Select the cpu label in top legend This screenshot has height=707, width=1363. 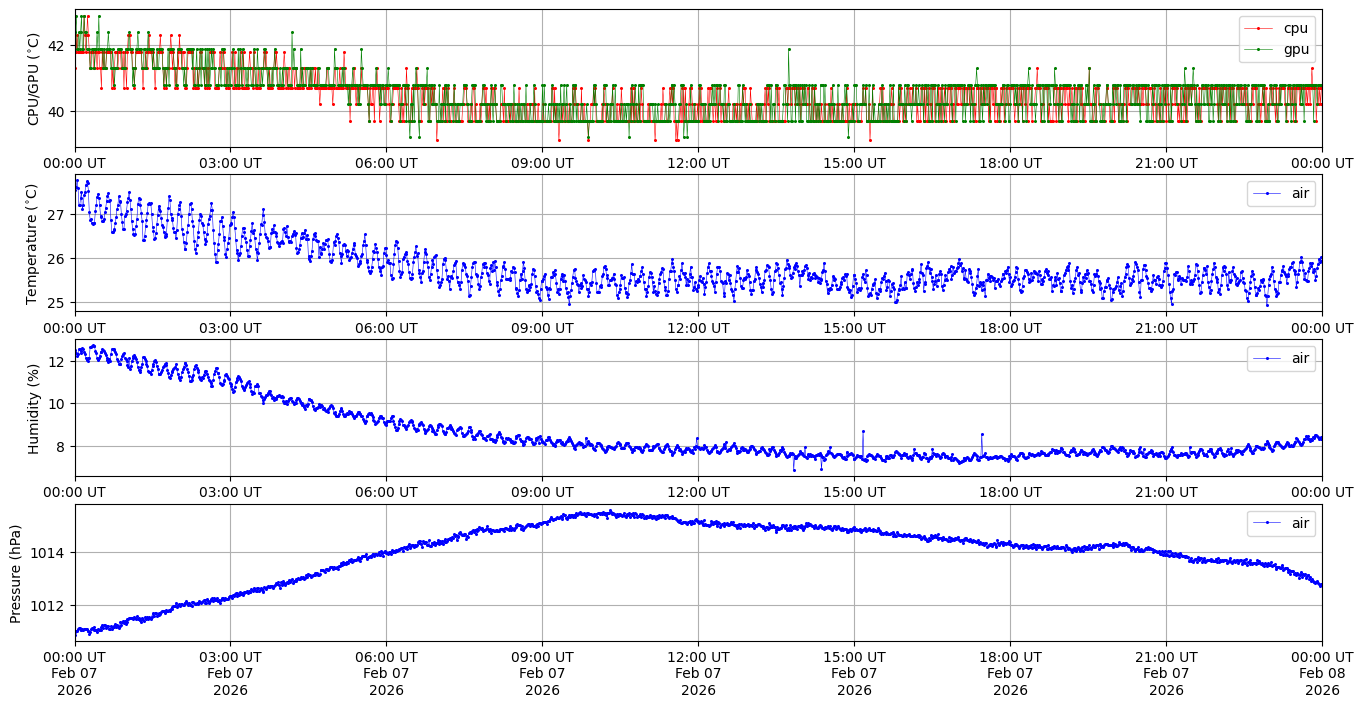point(1295,29)
